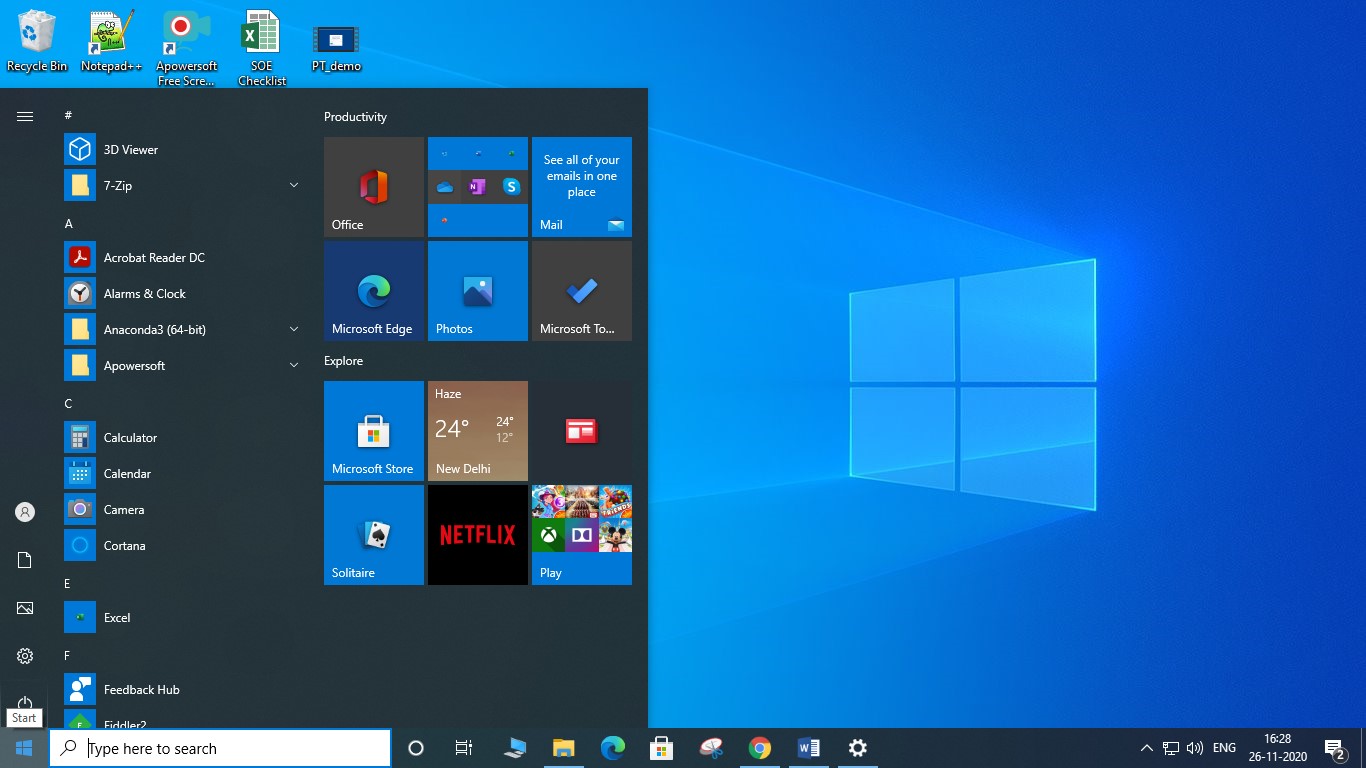Click letter C section header
Viewport: 1366px width, 768px height.
tap(69, 404)
